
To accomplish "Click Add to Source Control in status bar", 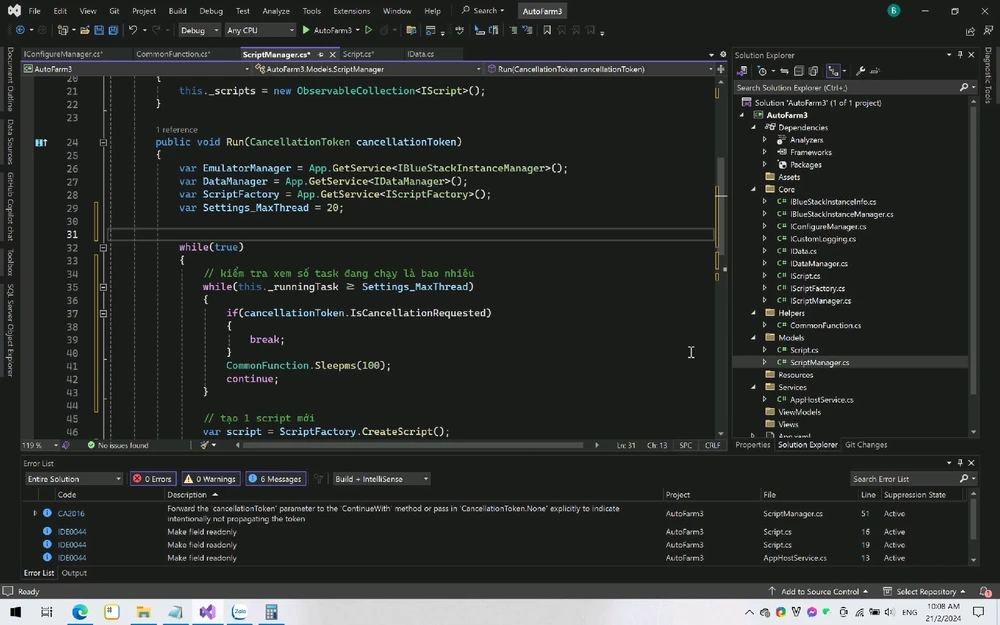I will pyautogui.click(x=819, y=591).
